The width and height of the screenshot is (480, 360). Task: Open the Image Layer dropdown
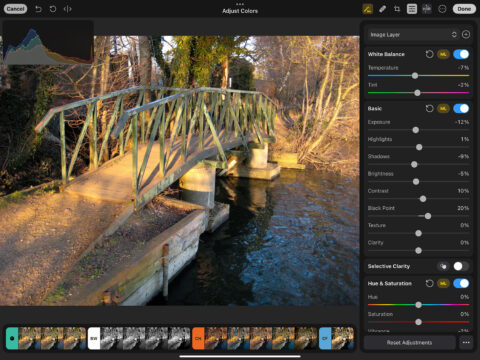click(413, 34)
